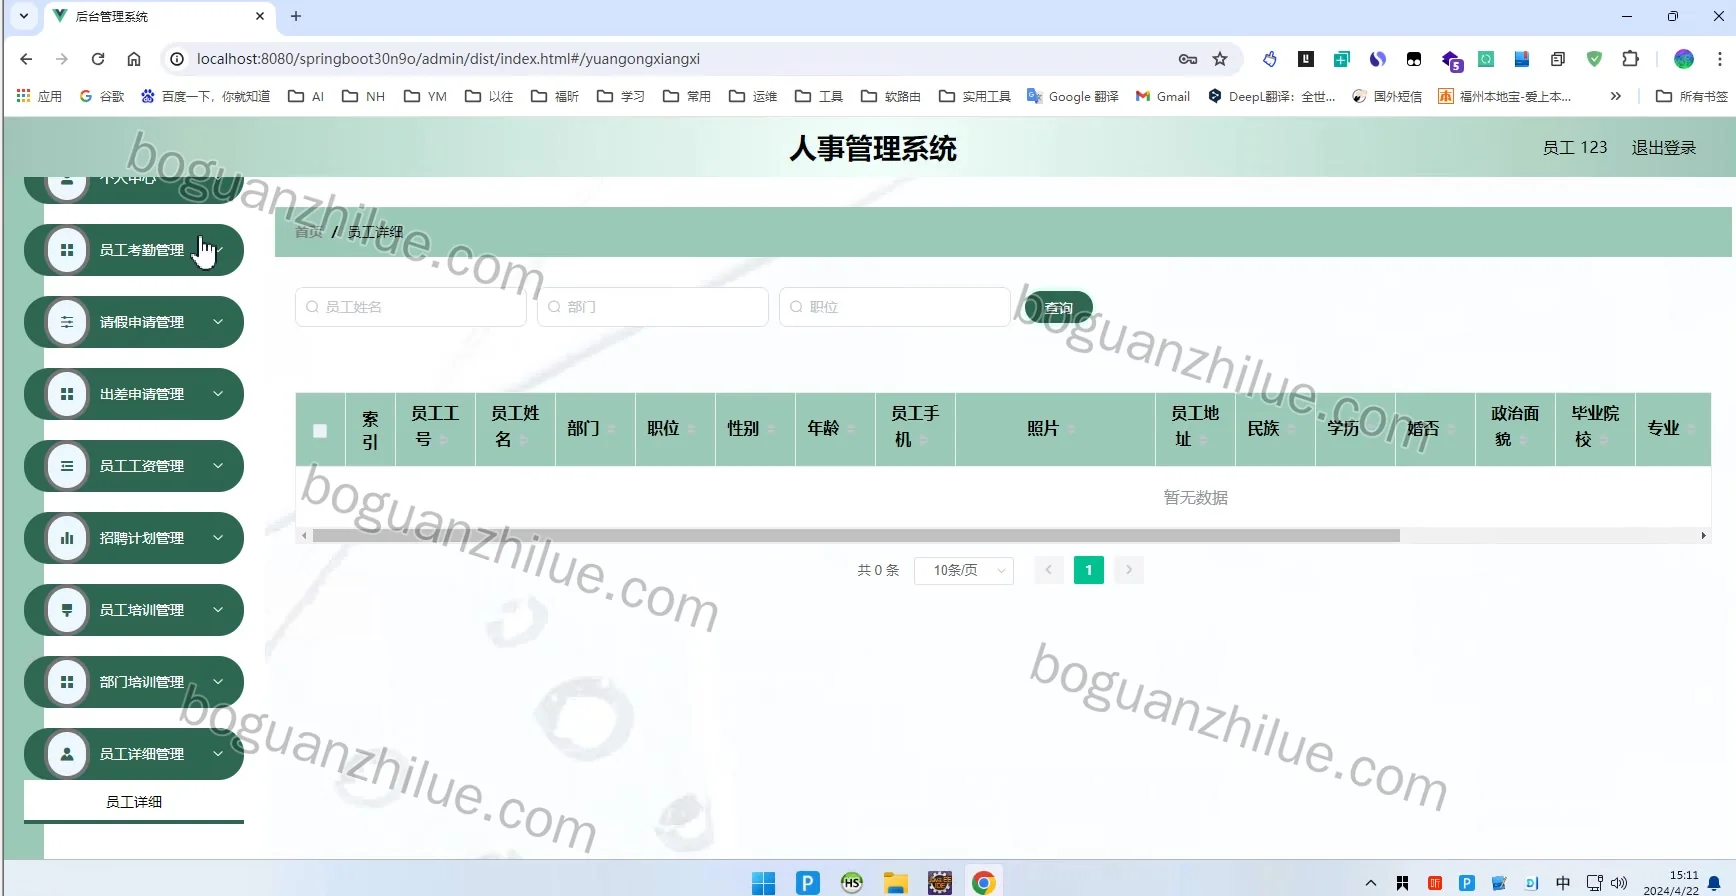Expand the 员工工资管理 menu chevron
The width and height of the screenshot is (1736, 896).
(x=218, y=466)
